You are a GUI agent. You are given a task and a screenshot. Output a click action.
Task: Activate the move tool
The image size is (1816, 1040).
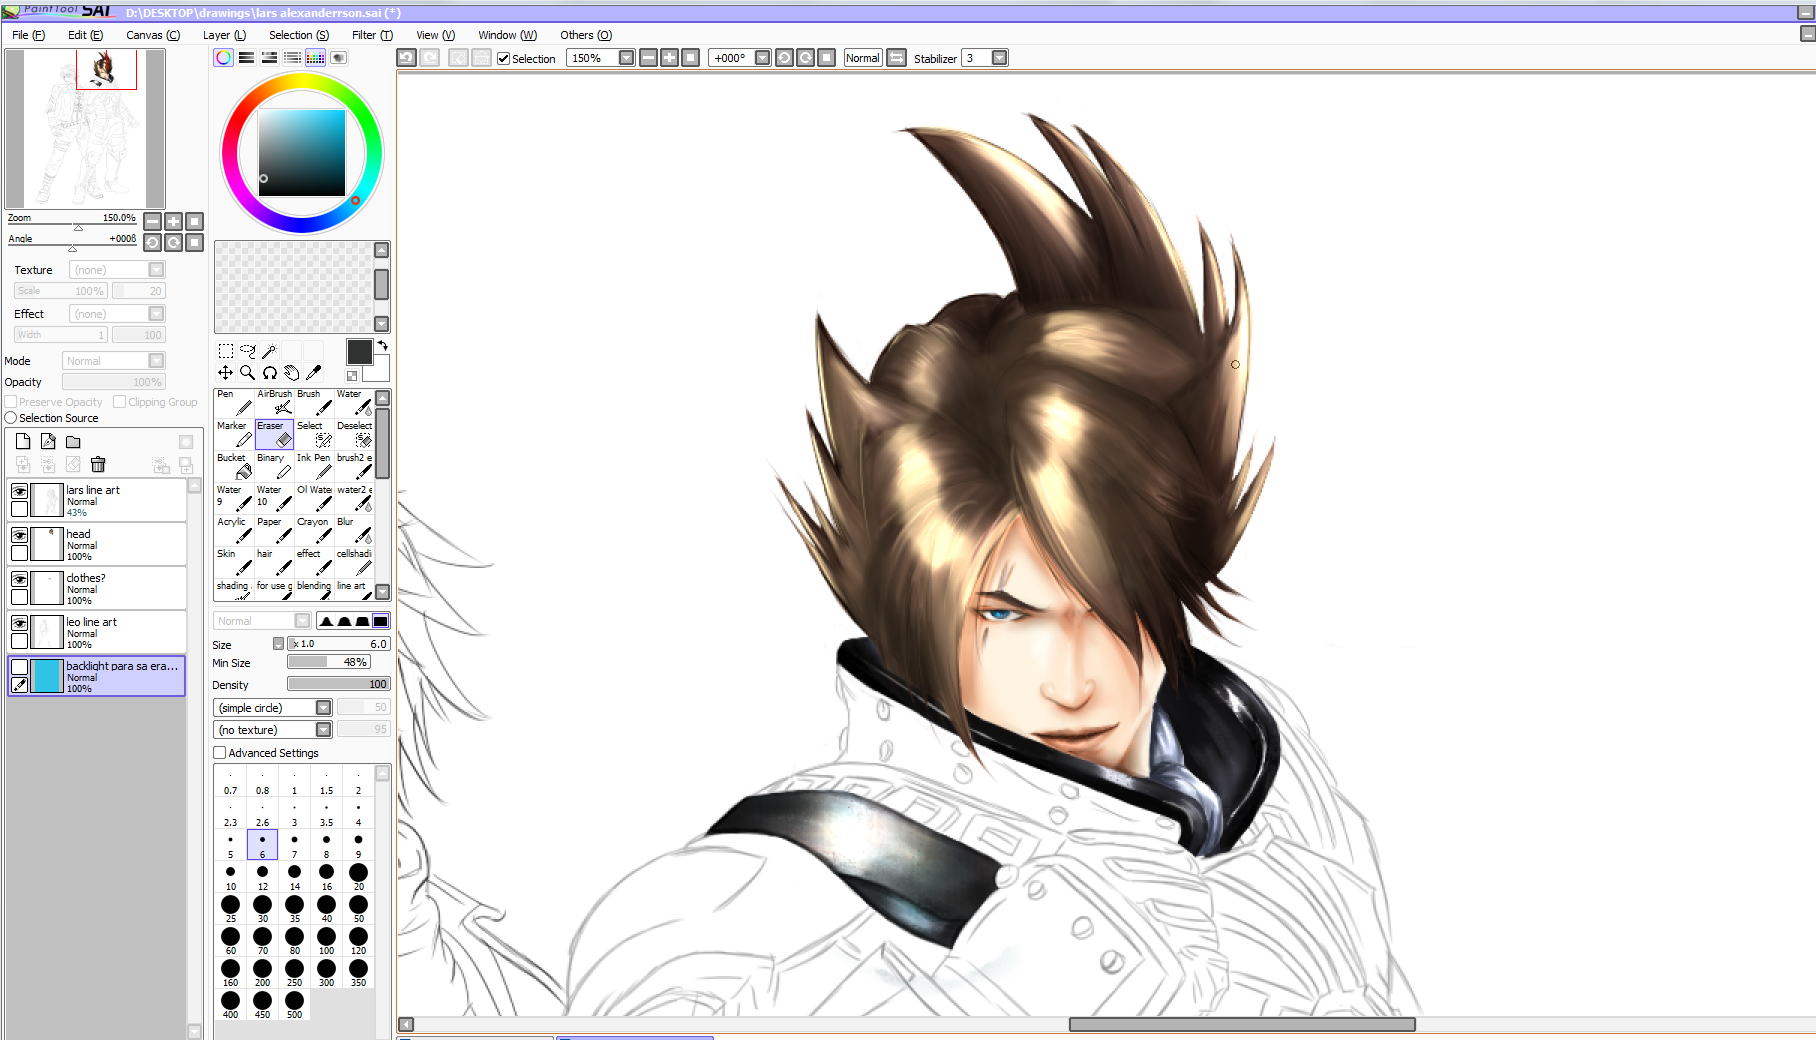coord(226,372)
